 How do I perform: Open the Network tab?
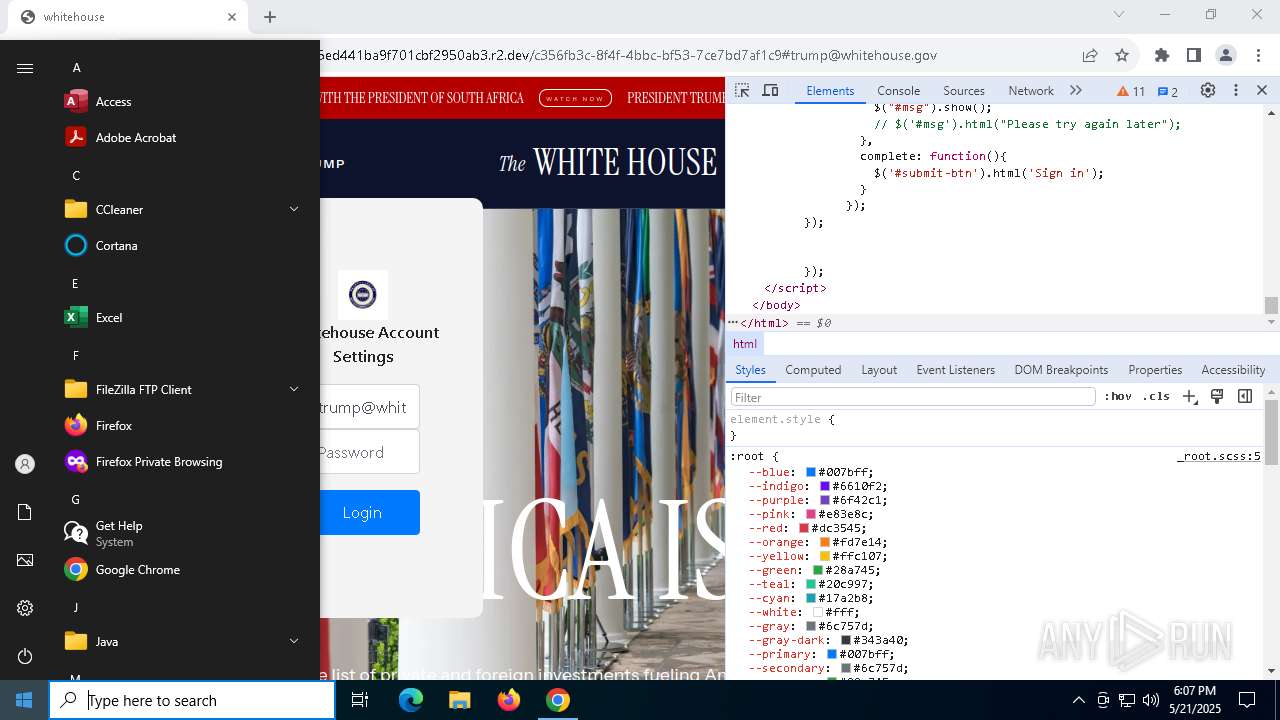(x=1031, y=91)
